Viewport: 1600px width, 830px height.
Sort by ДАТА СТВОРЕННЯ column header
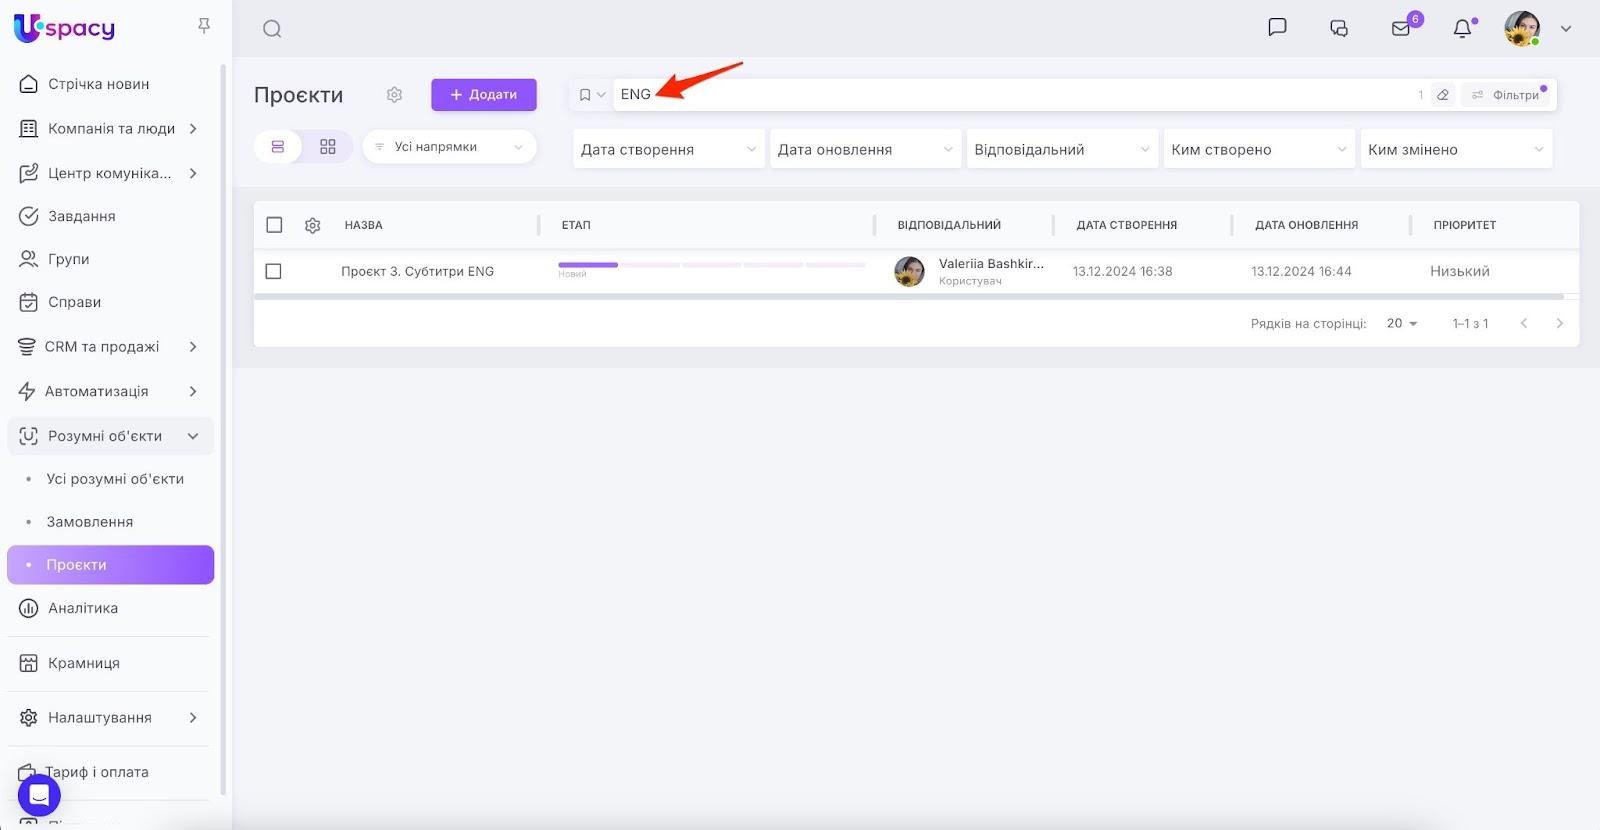[1126, 225]
